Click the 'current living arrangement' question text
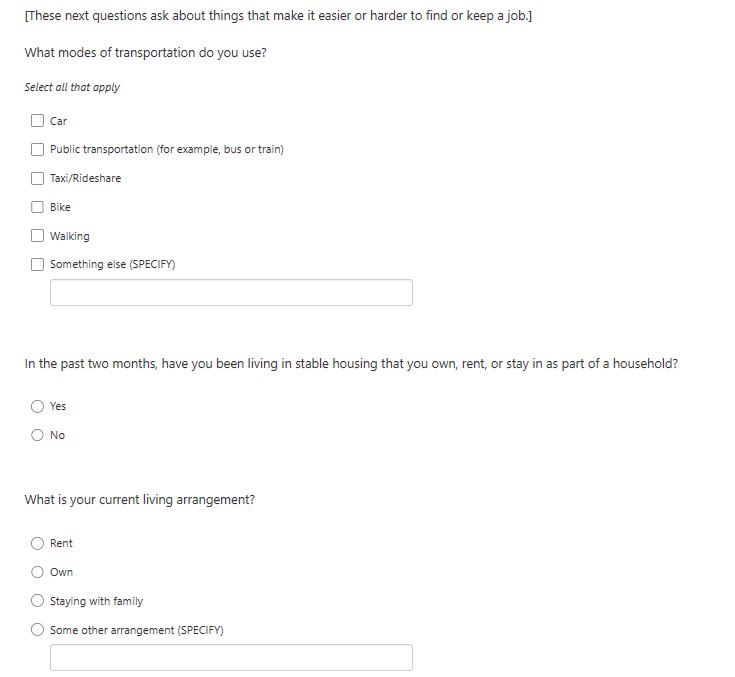This screenshot has width=735, height=677. pyautogui.click(x=139, y=500)
